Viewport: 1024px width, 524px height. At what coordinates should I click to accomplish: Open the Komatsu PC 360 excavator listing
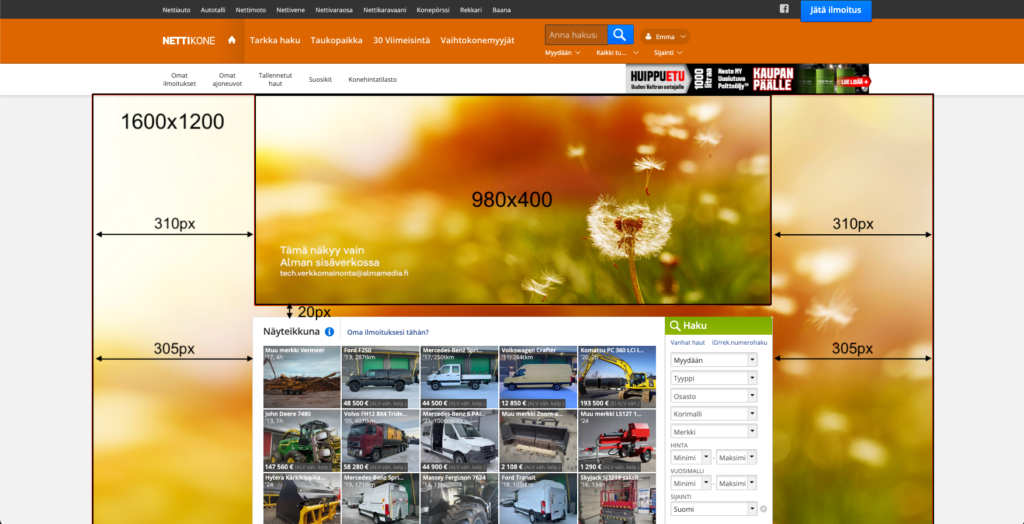(x=616, y=377)
